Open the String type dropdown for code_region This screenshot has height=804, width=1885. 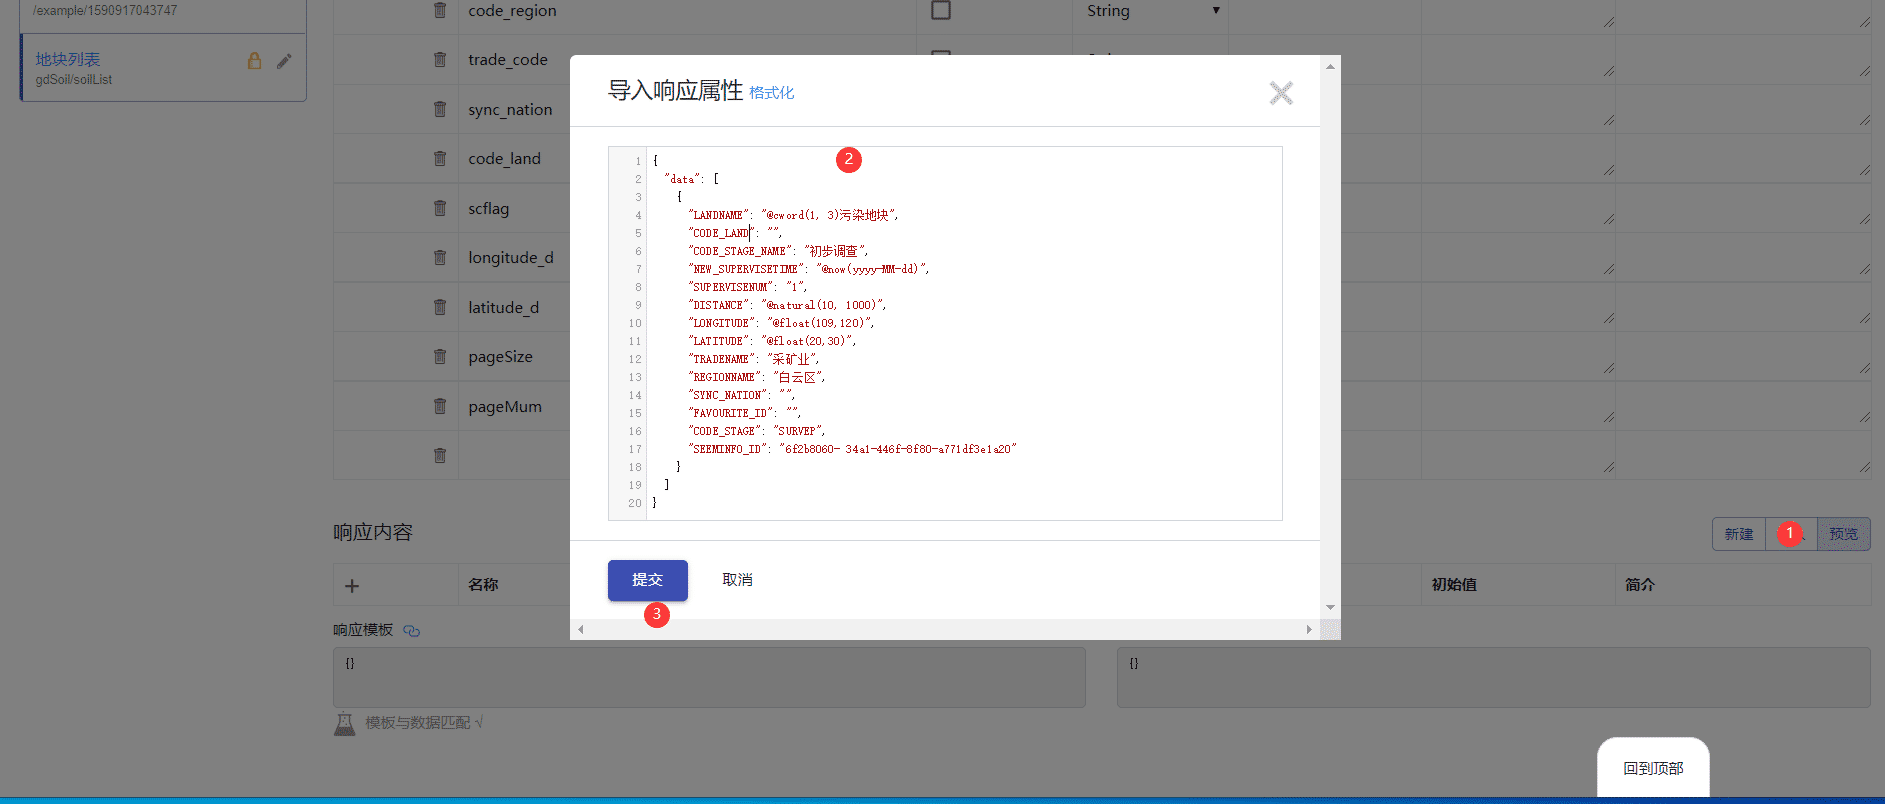point(1153,10)
